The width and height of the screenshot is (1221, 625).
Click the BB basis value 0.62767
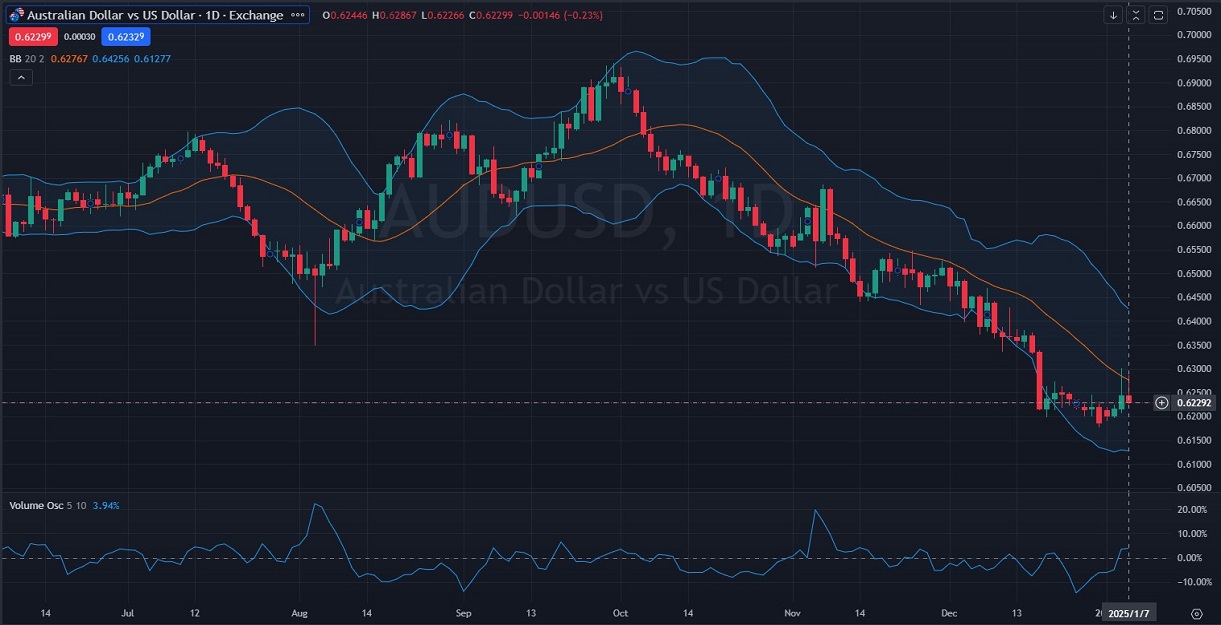pos(69,59)
